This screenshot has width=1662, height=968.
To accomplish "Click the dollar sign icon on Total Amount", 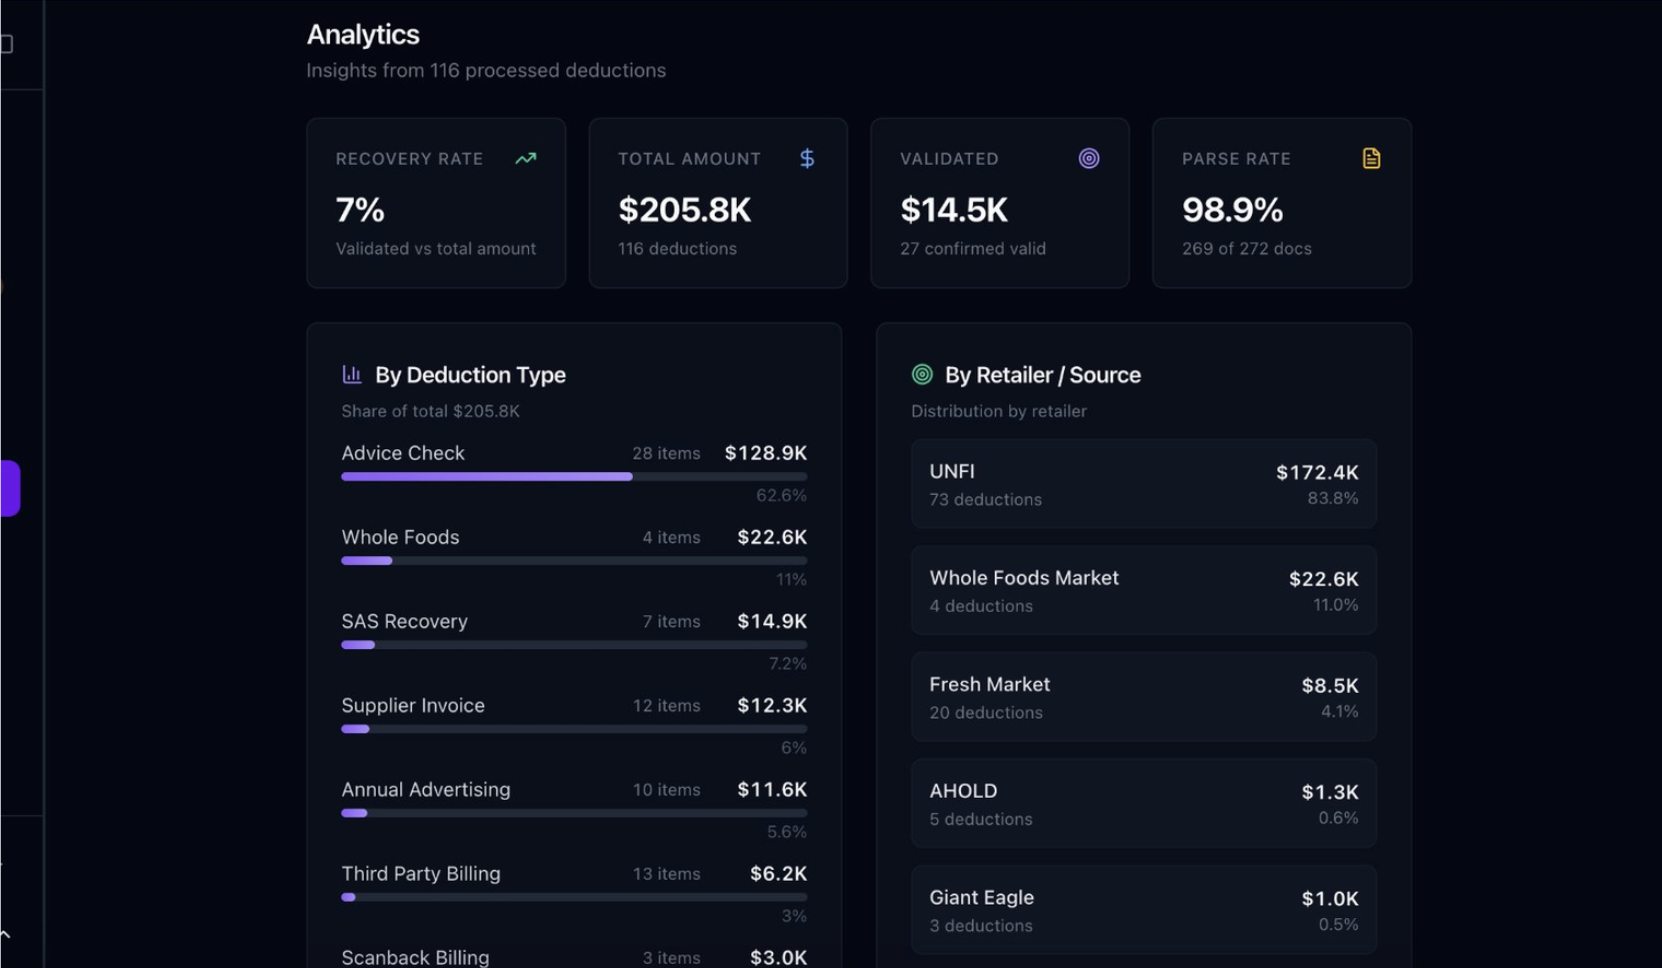I will 807,158.
